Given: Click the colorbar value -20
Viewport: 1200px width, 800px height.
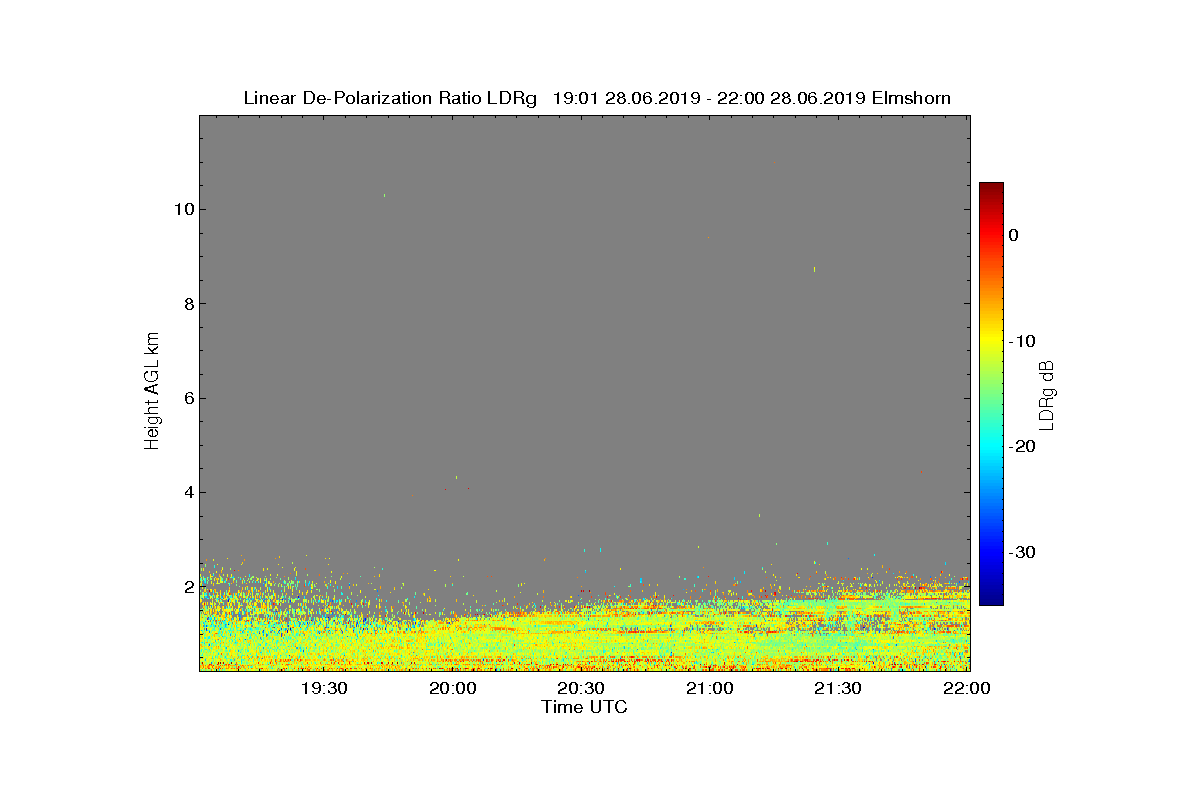Looking at the screenshot, I should (1021, 446).
